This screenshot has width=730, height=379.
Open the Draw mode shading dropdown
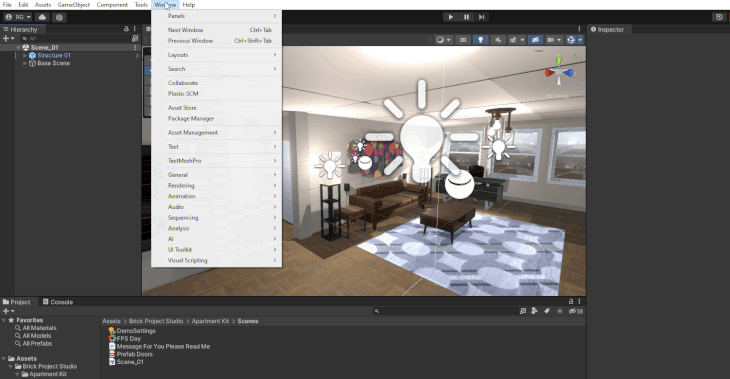[x=443, y=40]
